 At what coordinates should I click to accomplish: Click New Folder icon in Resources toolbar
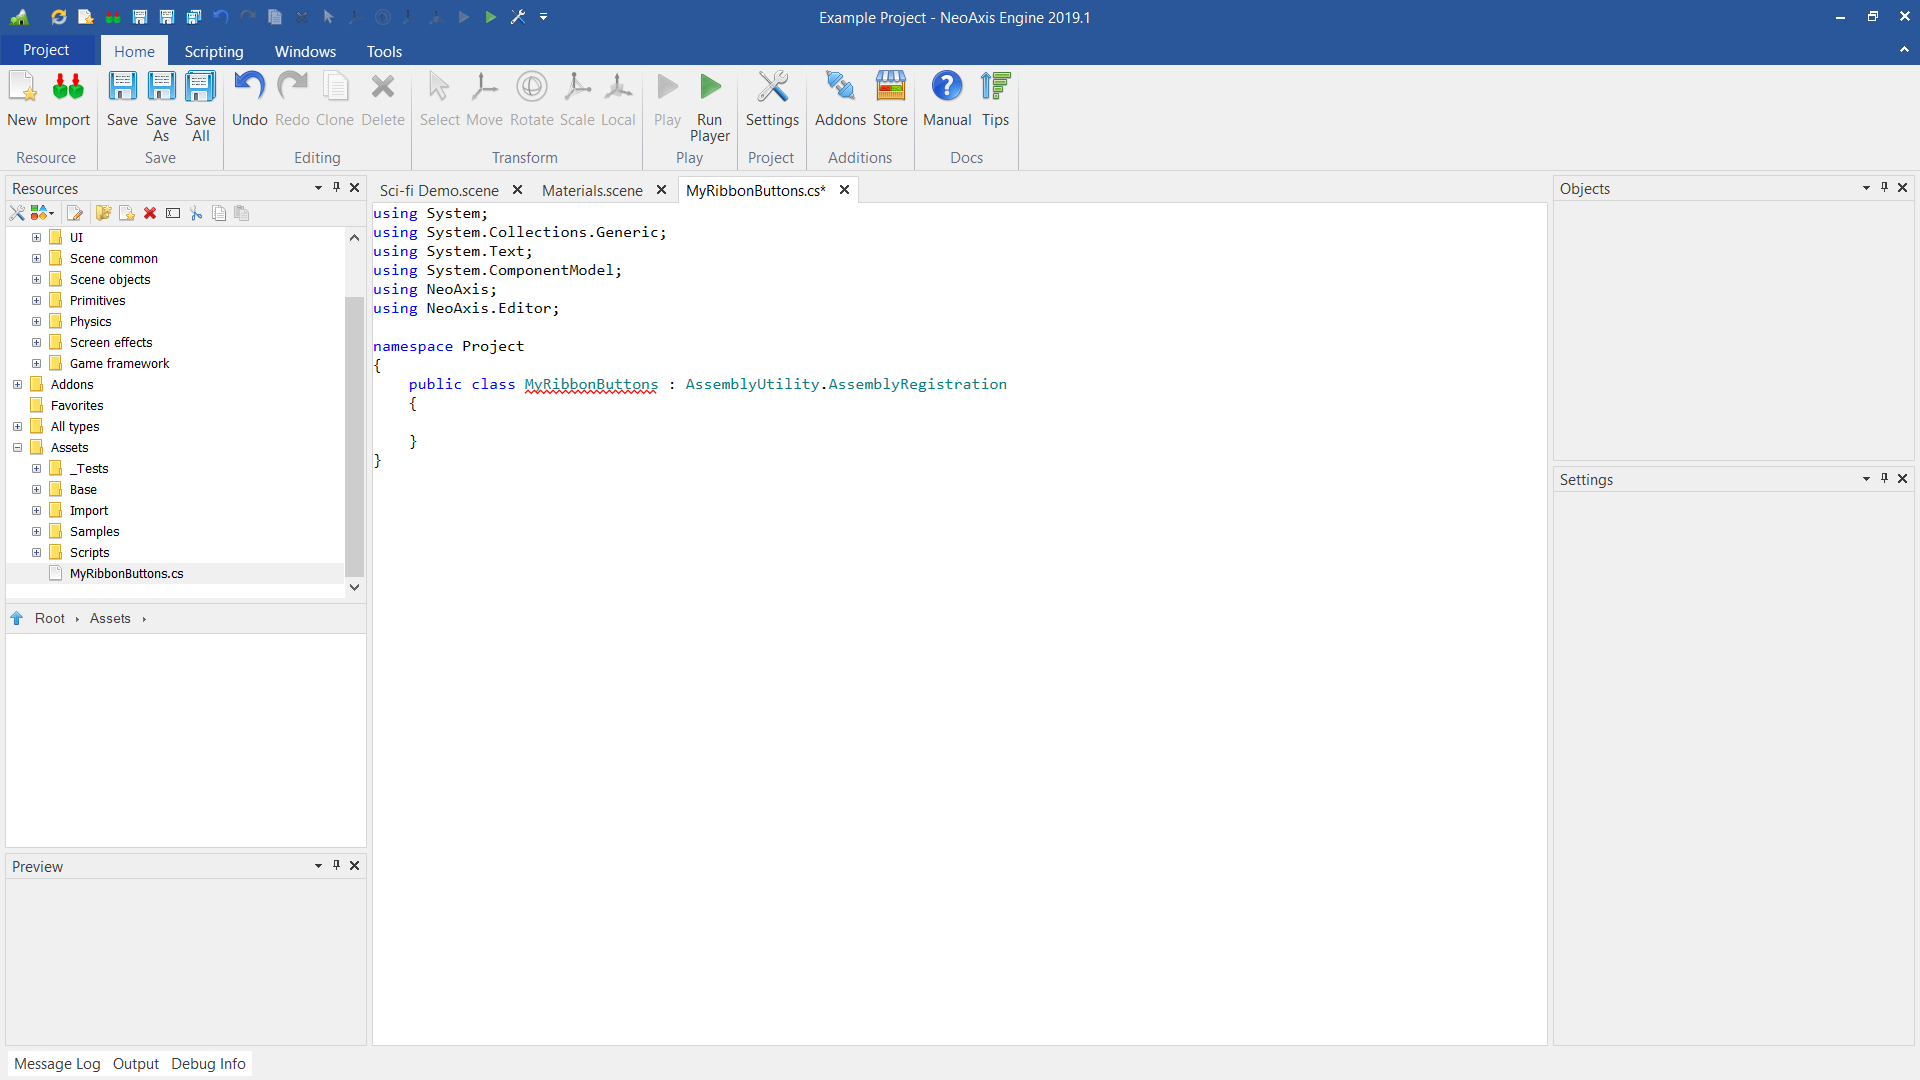click(x=103, y=213)
